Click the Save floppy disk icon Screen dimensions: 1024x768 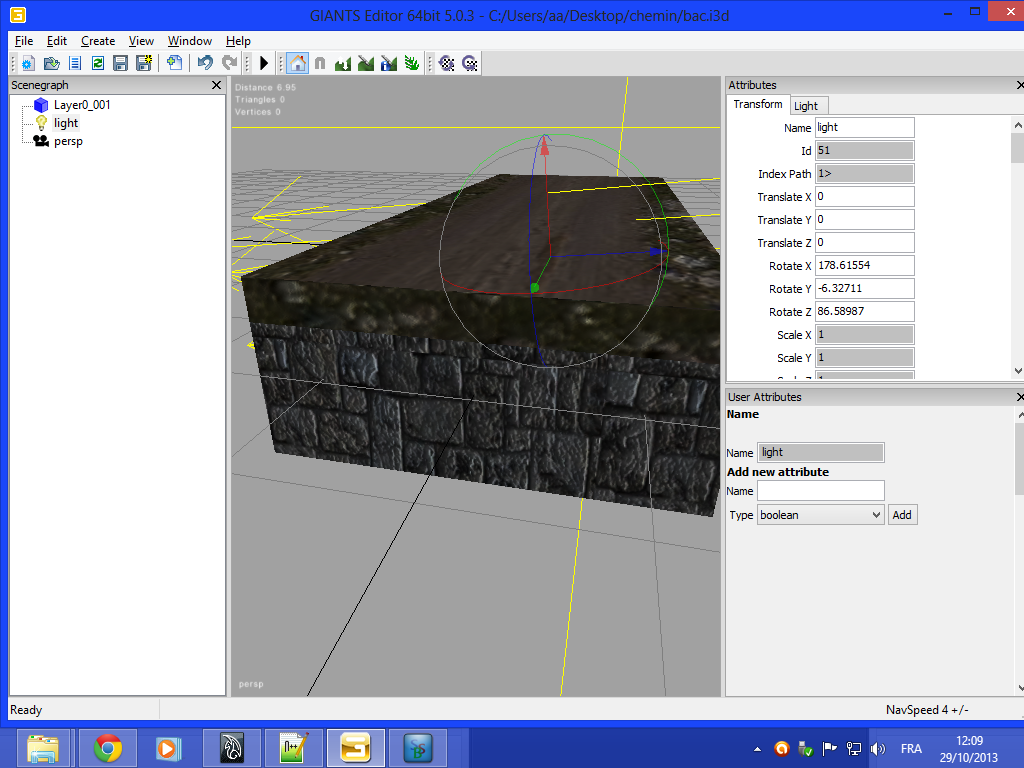tap(120, 63)
